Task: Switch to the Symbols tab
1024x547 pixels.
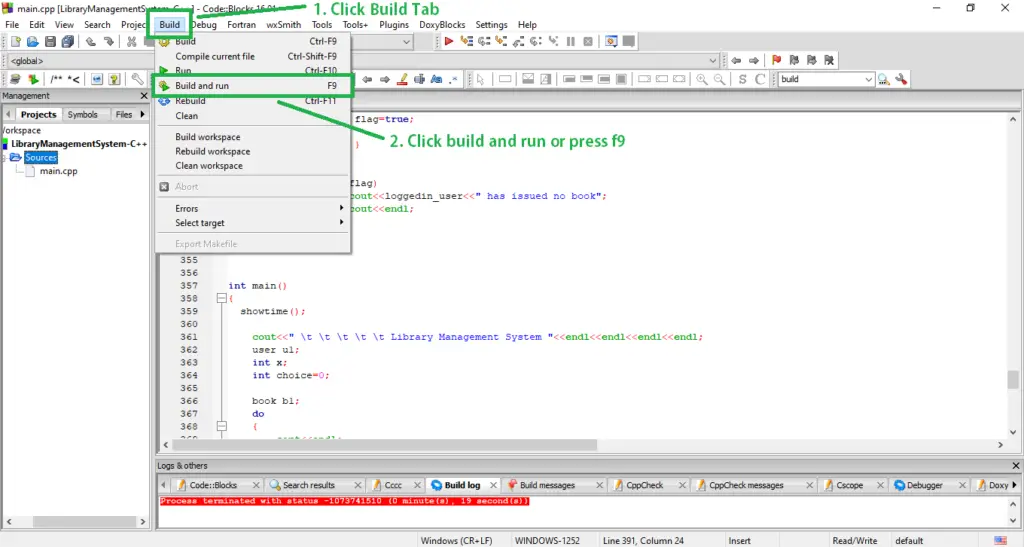Action: coord(82,114)
